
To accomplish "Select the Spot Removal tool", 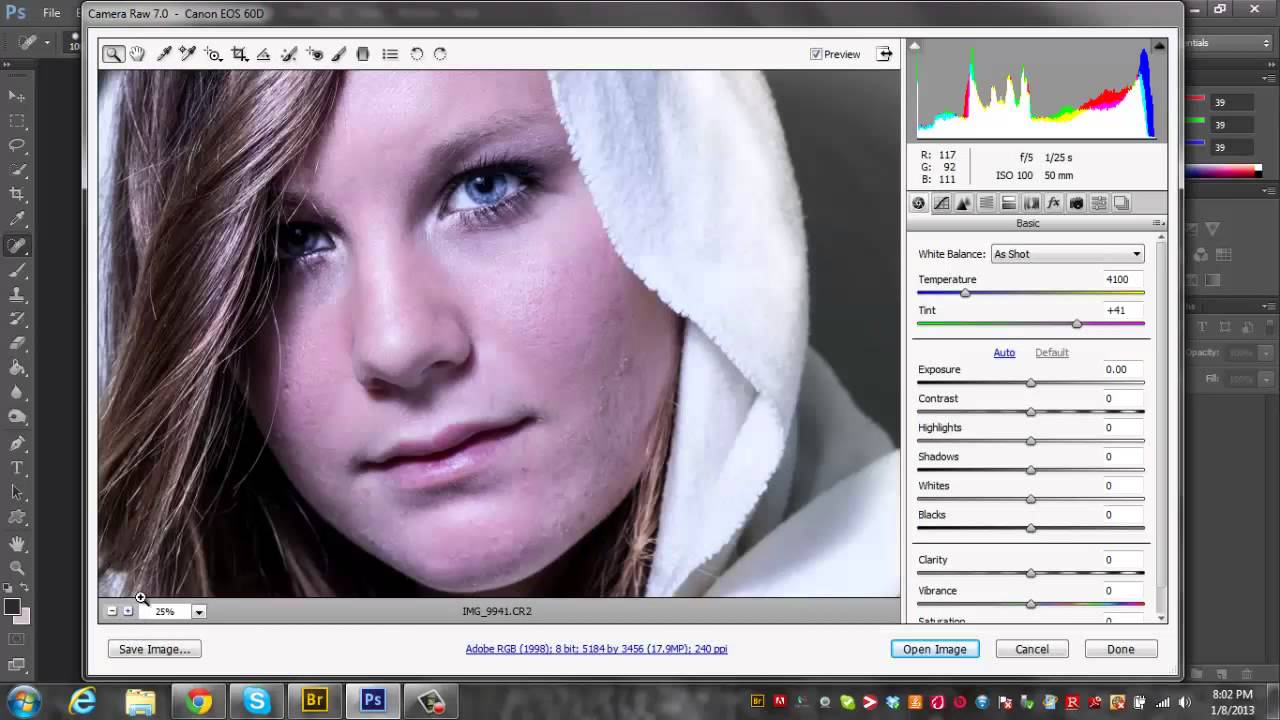I will pyautogui.click(x=290, y=54).
